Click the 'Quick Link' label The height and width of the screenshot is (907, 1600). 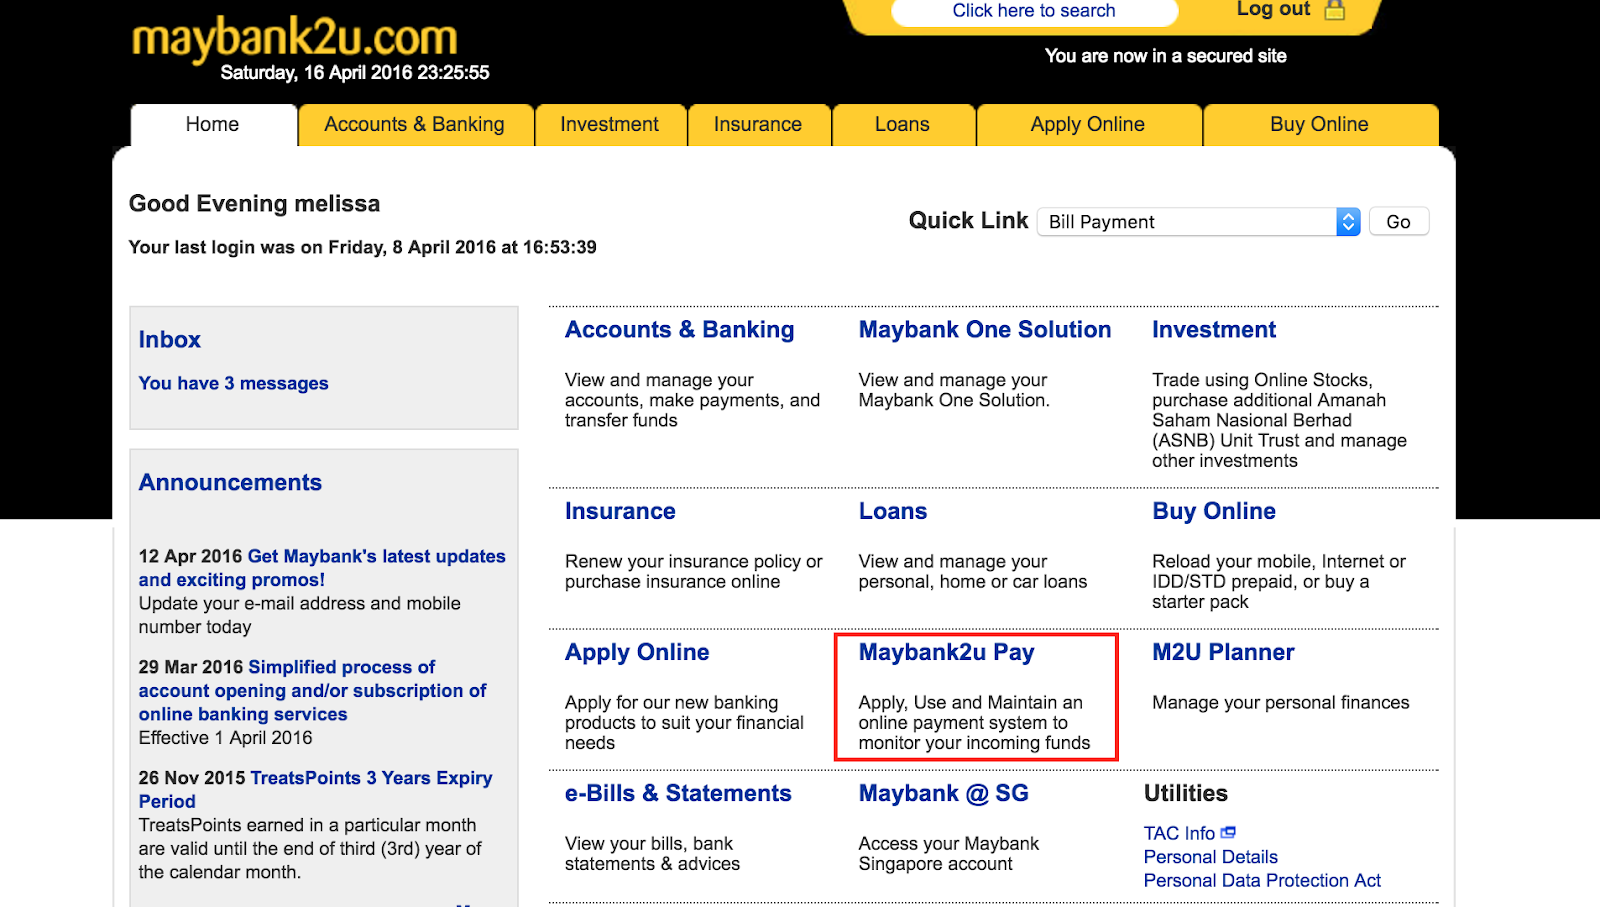tap(968, 221)
